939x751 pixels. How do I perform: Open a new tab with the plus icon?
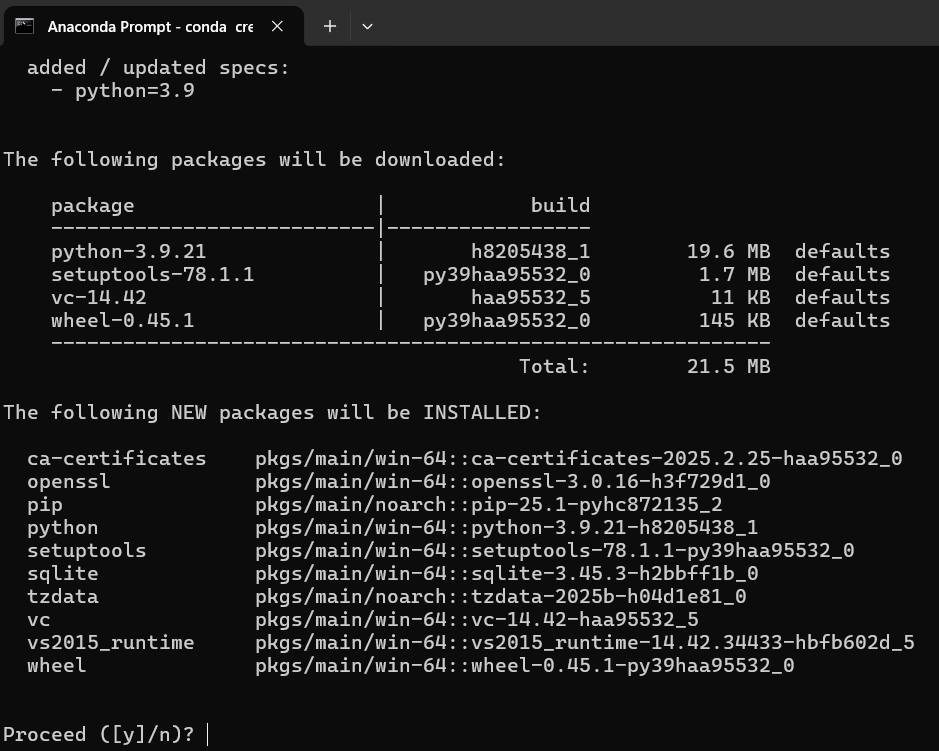329,26
